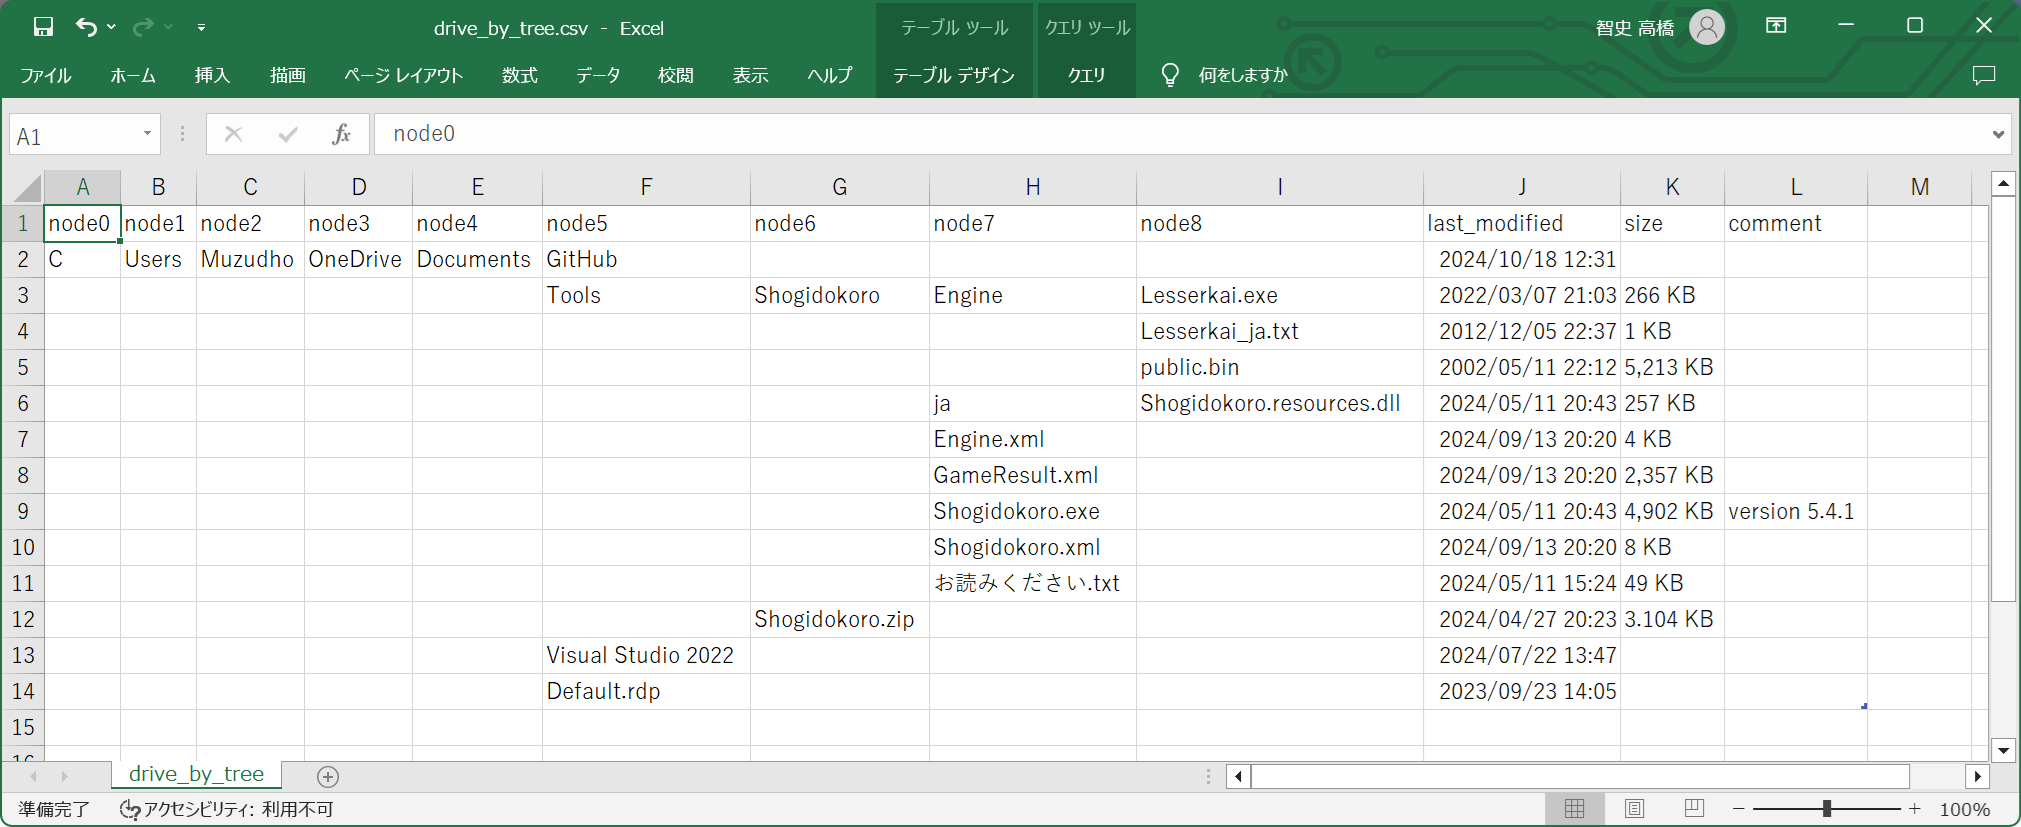Click cell containing 5,213 KB

coord(1672,367)
